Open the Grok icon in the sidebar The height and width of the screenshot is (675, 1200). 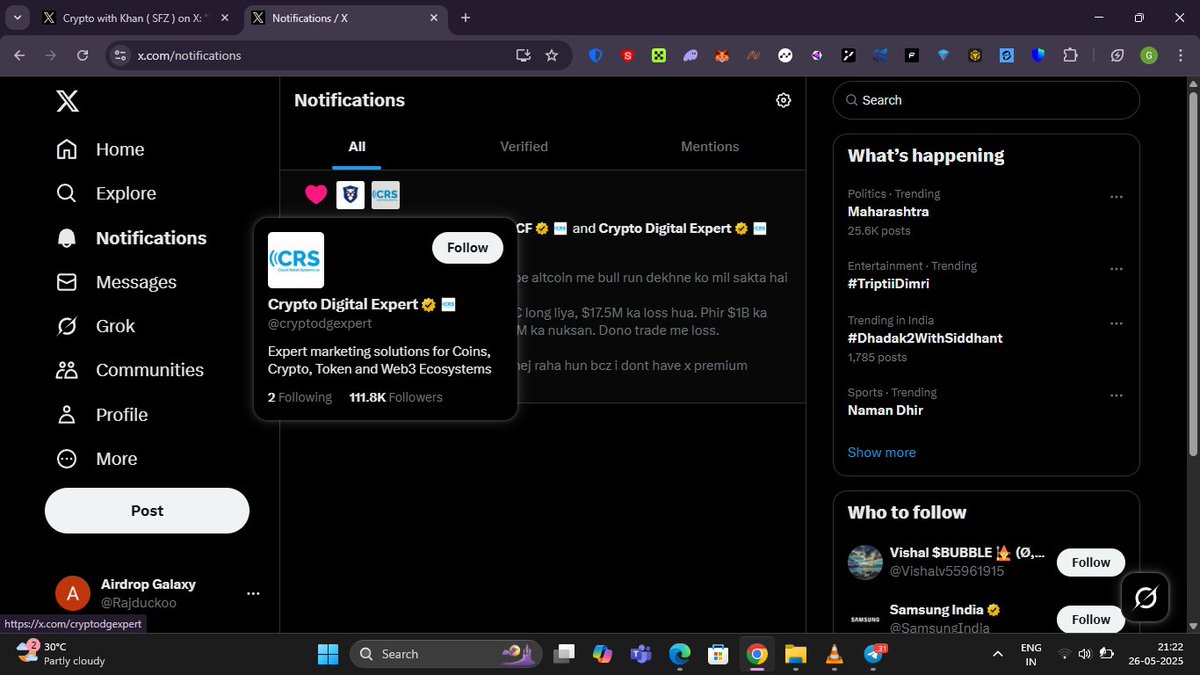(x=67, y=326)
